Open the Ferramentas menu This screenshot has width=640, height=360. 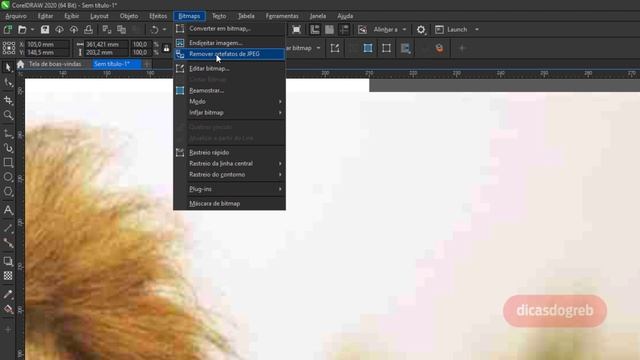(282, 16)
